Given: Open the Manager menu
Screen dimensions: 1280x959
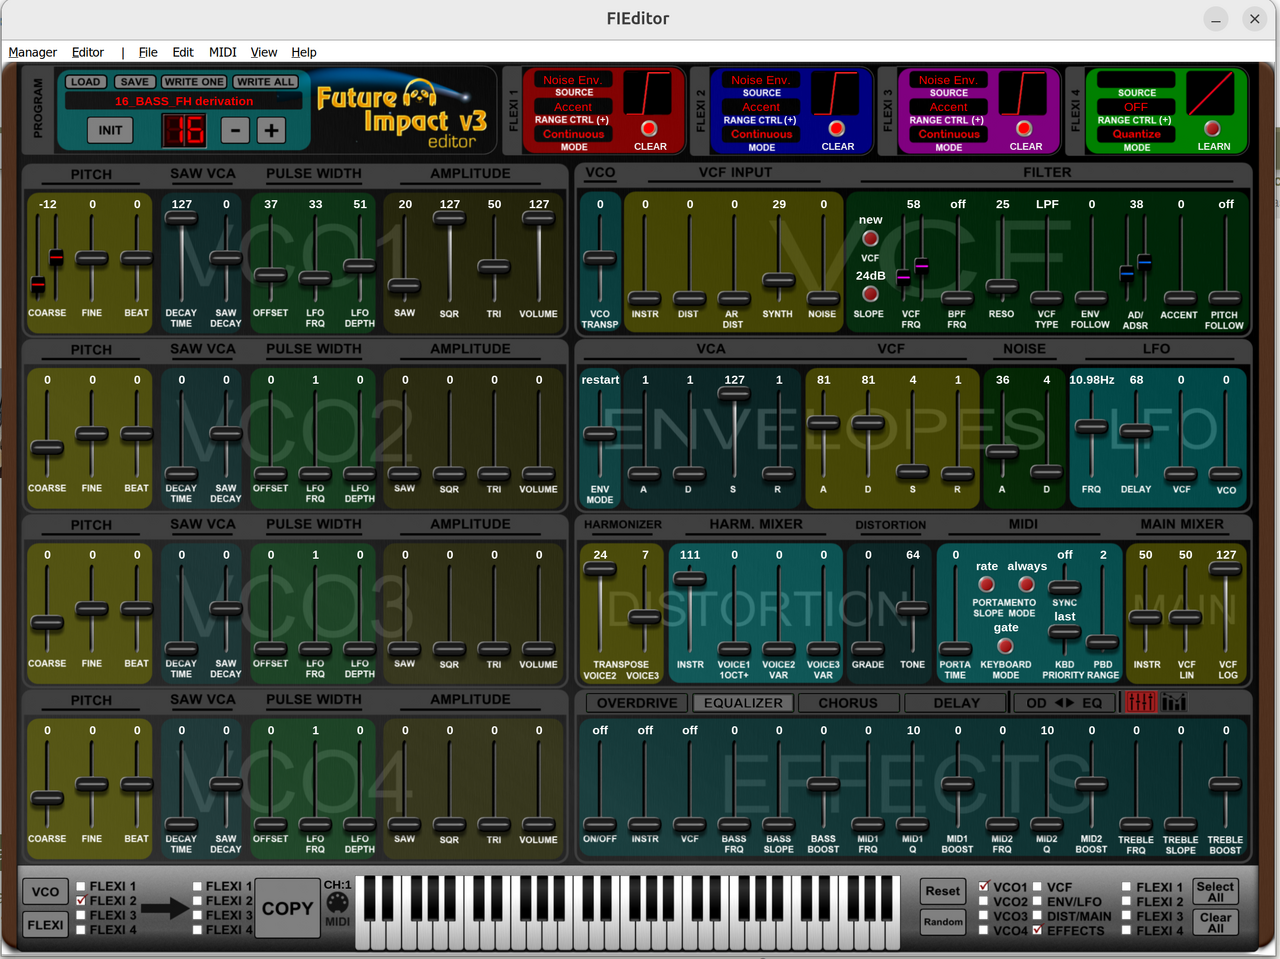Looking at the screenshot, I should [x=33, y=52].
